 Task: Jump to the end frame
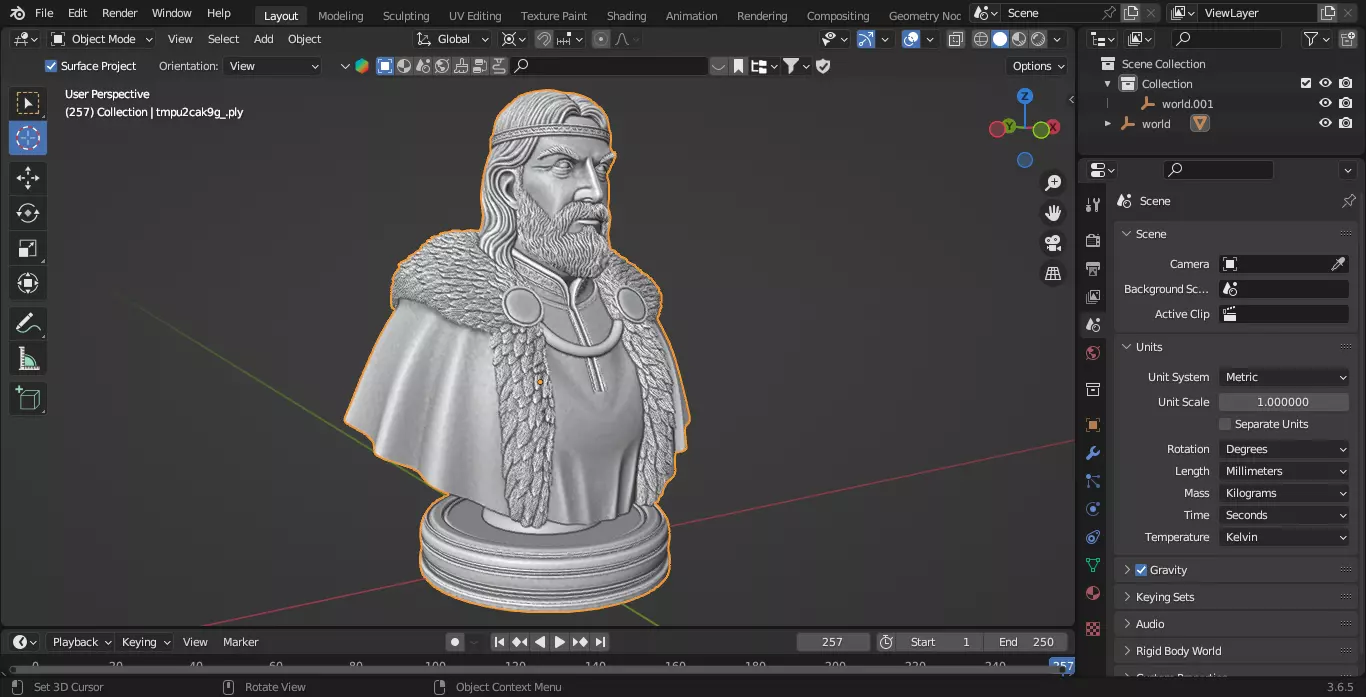[x=601, y=642]
